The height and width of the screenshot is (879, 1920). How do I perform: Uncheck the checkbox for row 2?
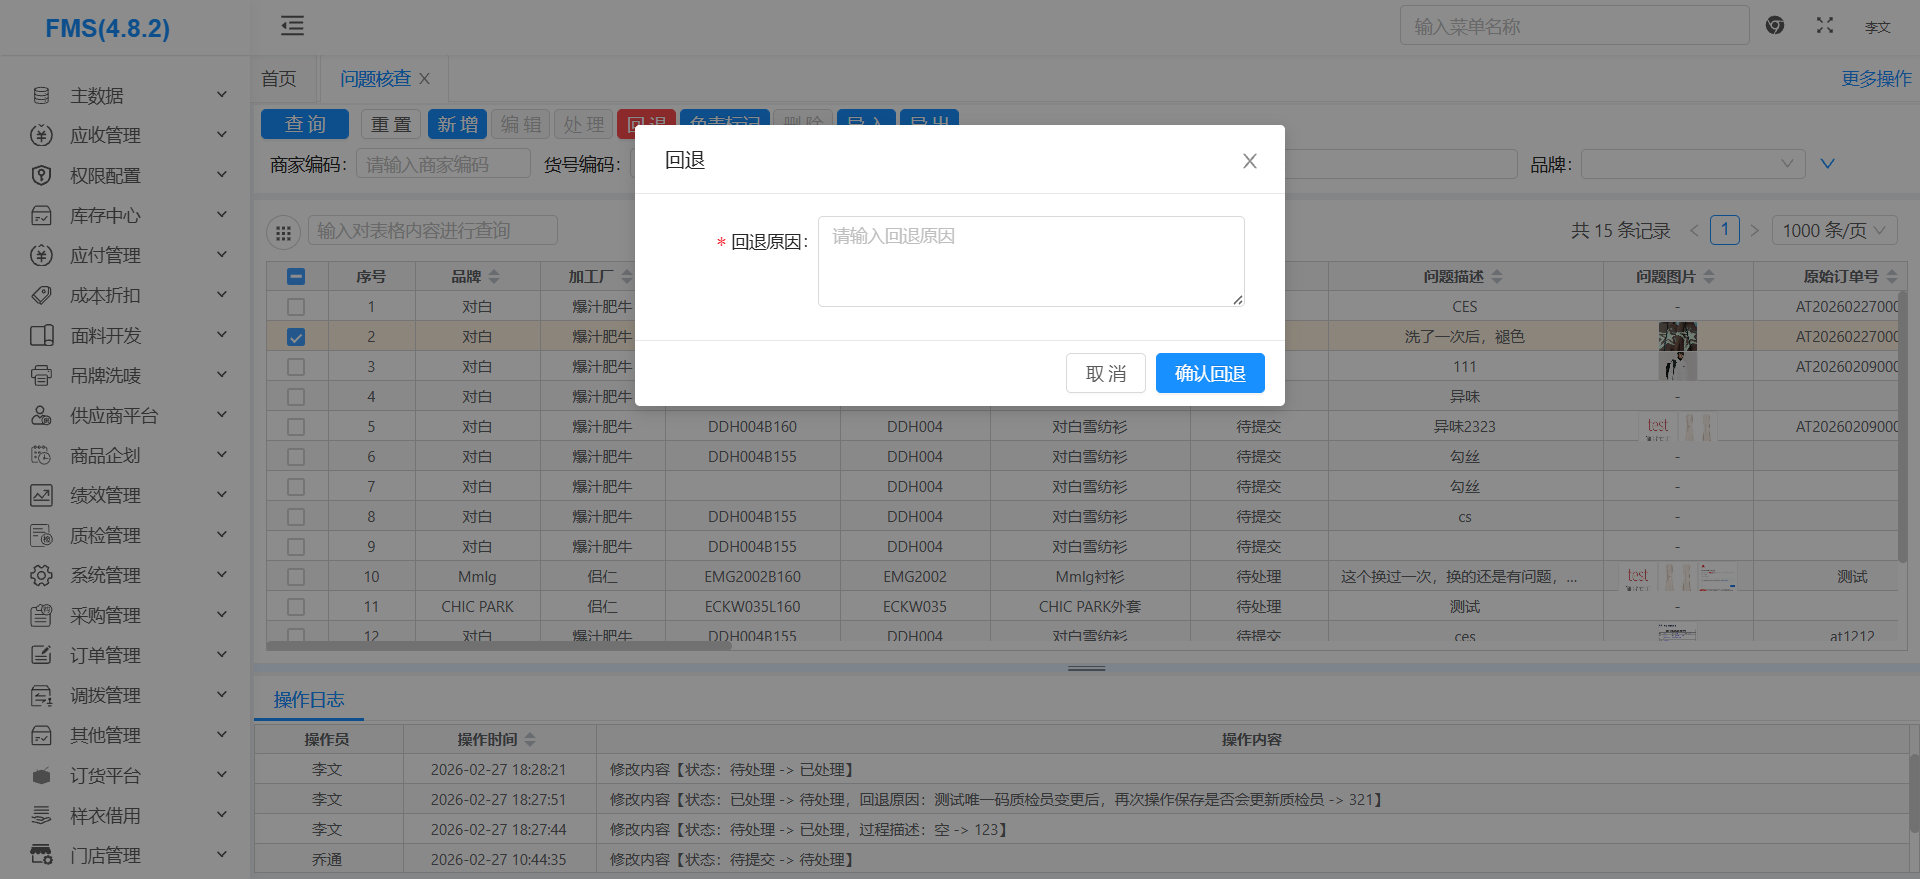coord(296,337)
